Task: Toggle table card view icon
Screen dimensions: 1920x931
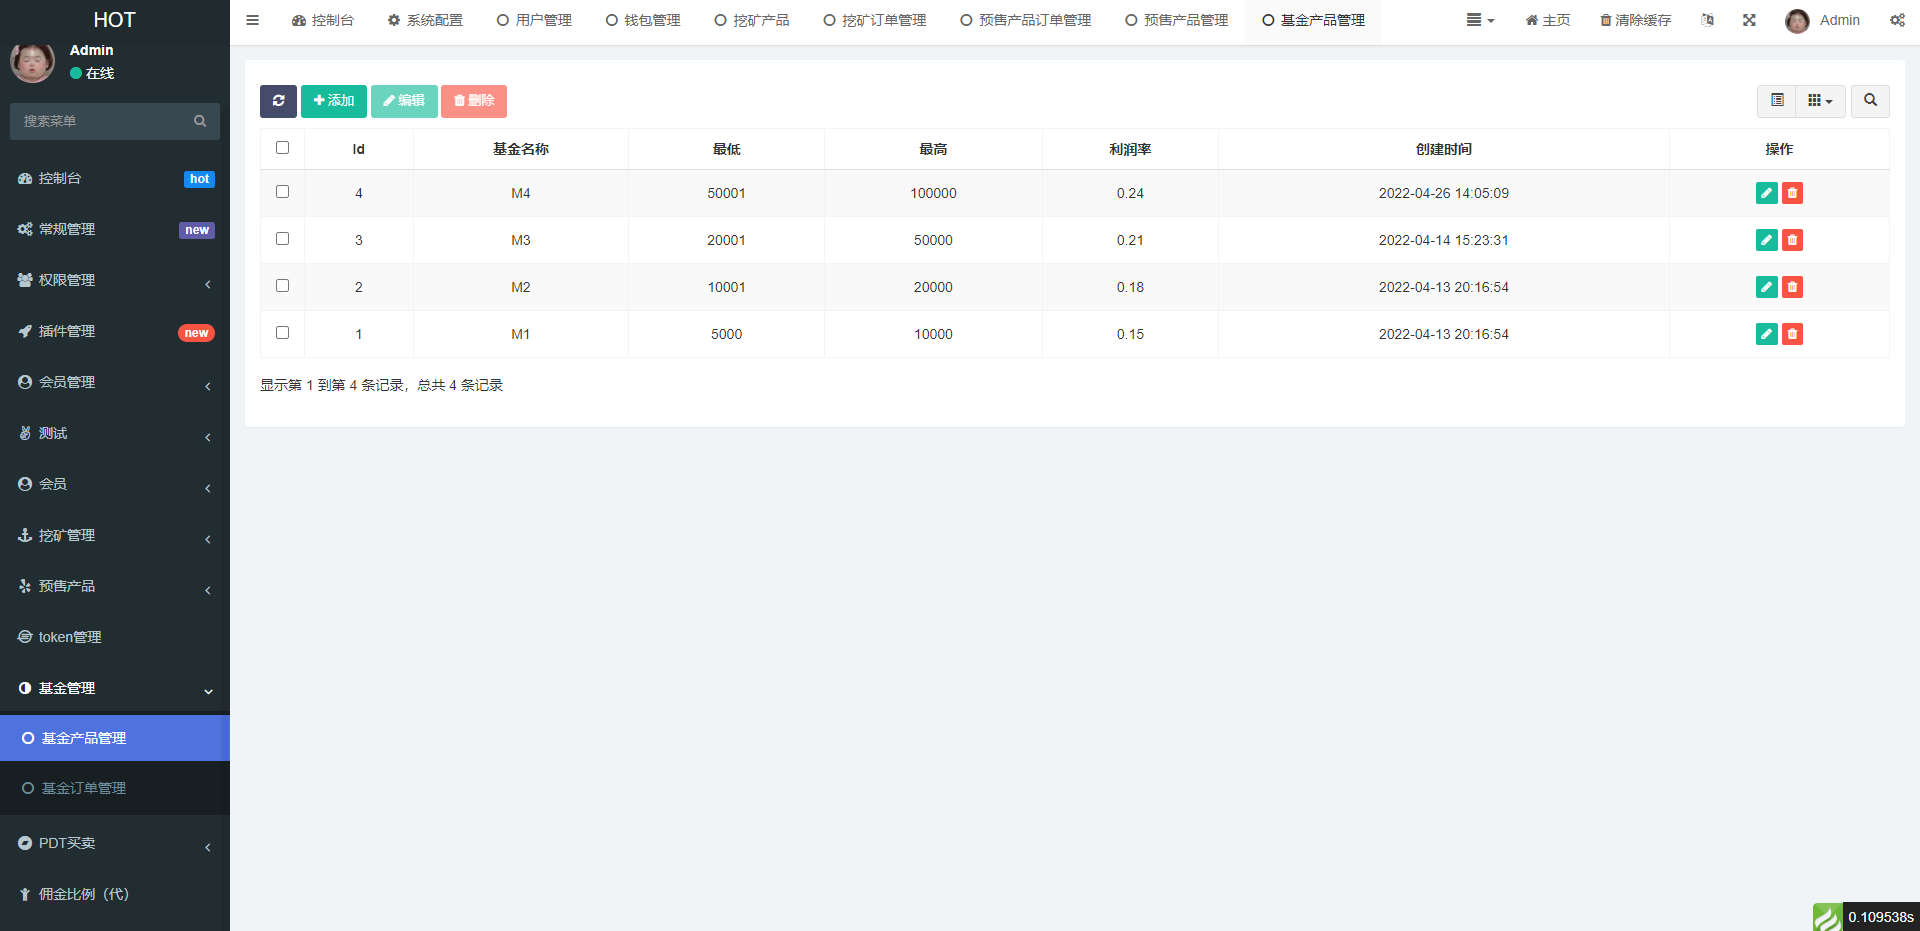Action: pos(1777,101)
